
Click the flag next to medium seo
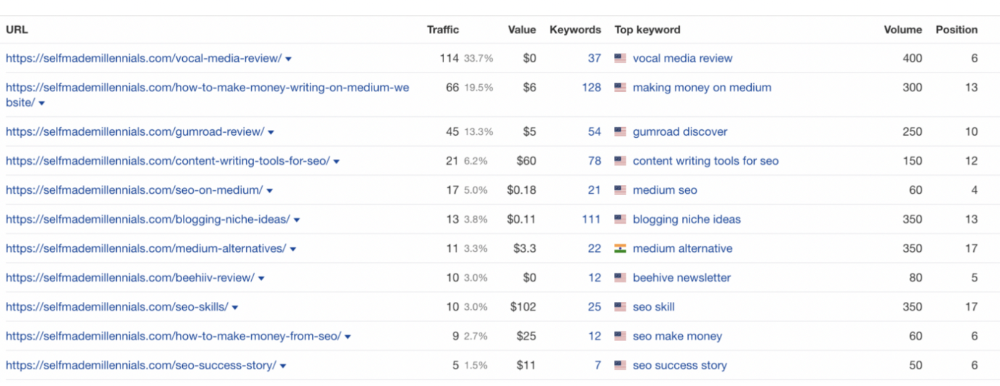pyautogui.click(x=620, y=190)
